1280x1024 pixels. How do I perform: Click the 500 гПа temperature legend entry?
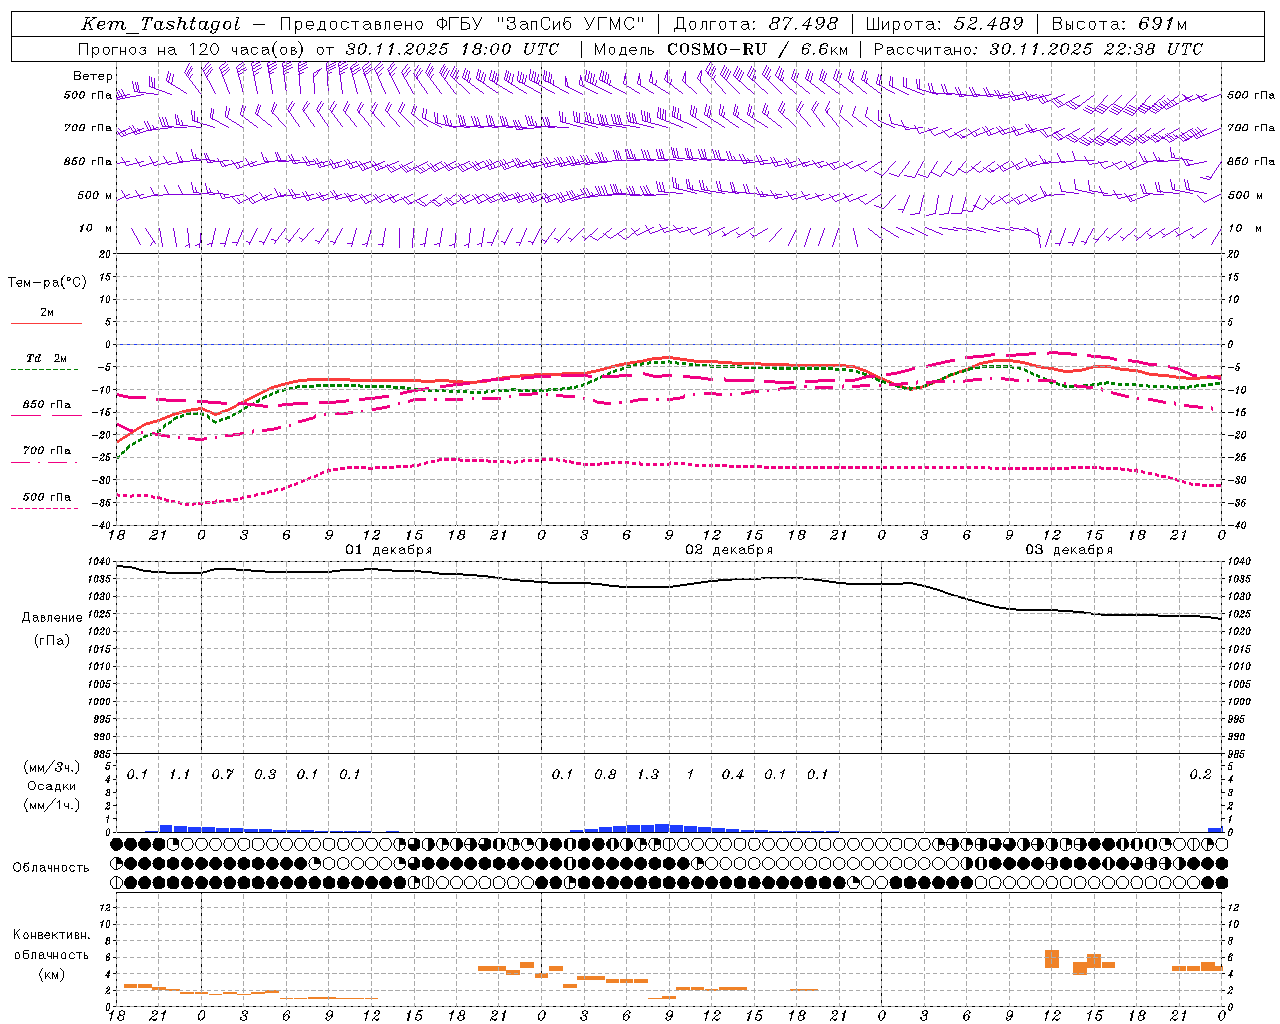47,497
